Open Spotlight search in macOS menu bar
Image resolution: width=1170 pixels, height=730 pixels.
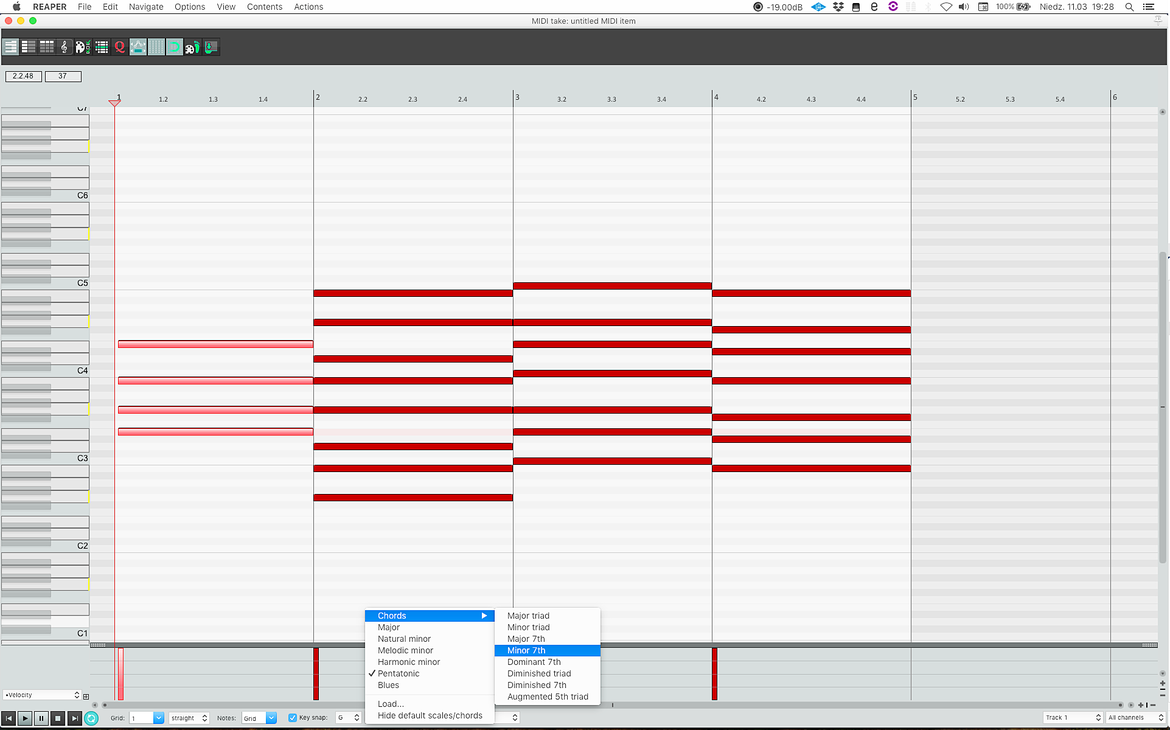pos(1130,7)
